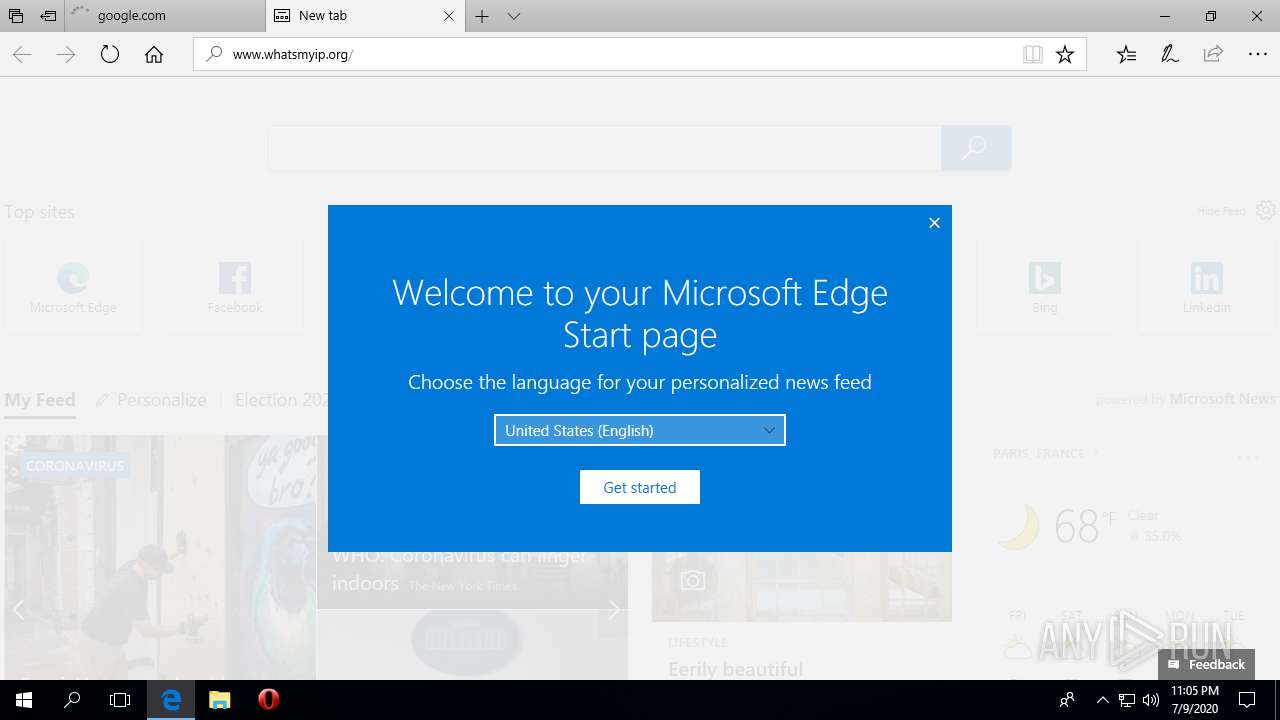Click the feed settings gear icon

click(1266, 210)
